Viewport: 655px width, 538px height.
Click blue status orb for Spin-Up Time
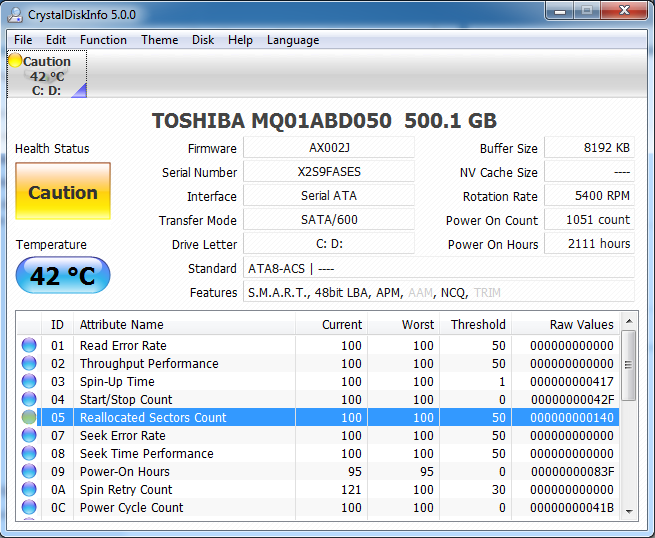29,382
